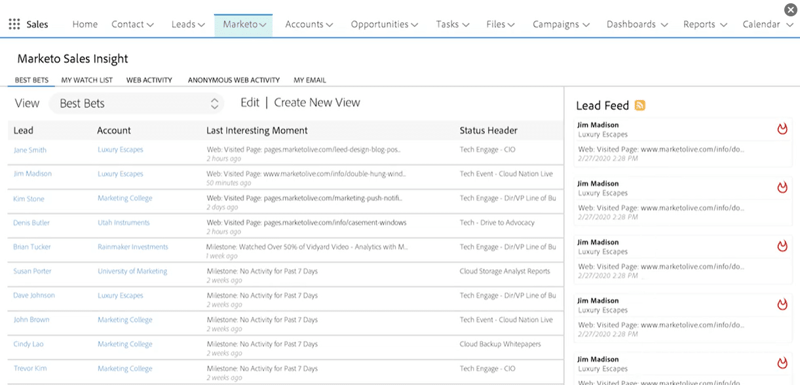Open lead Dave Johnson
800x385 pixels.
[x=34, y=295]
